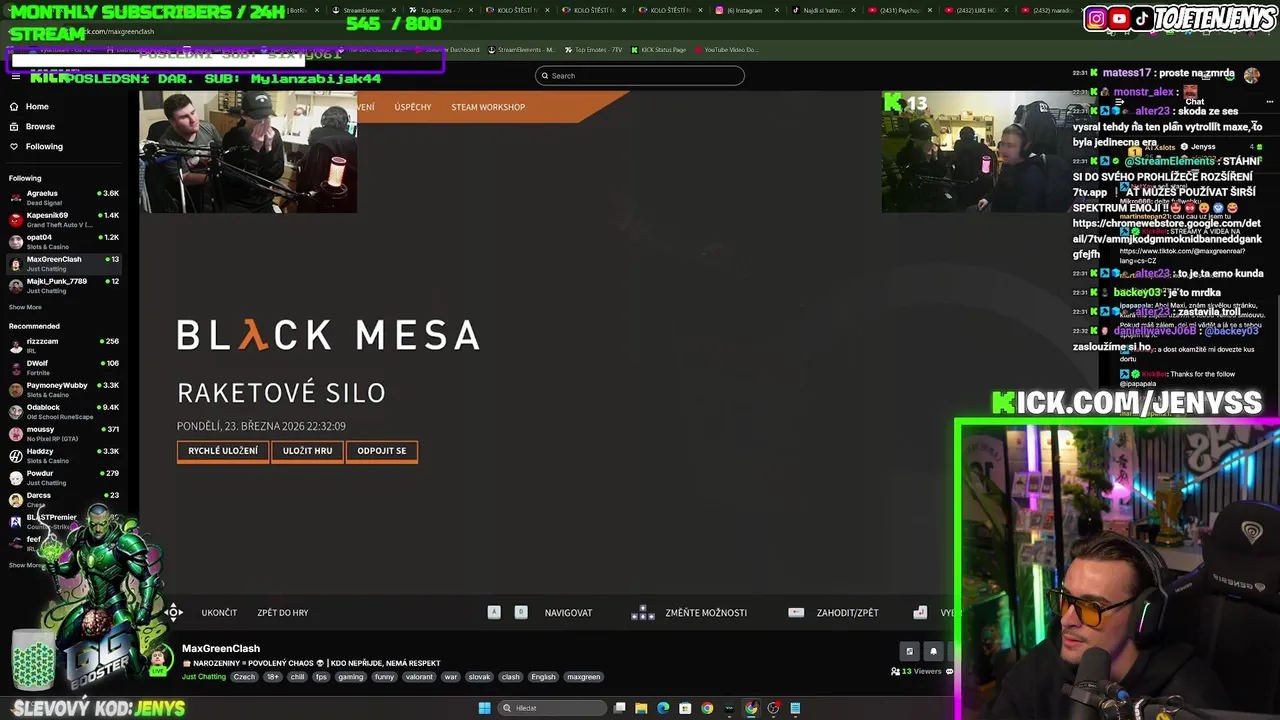Viewport: 1280px width, 720px height.
Task: Open Odablock recommended channel
Action: (x=64, y=411)
